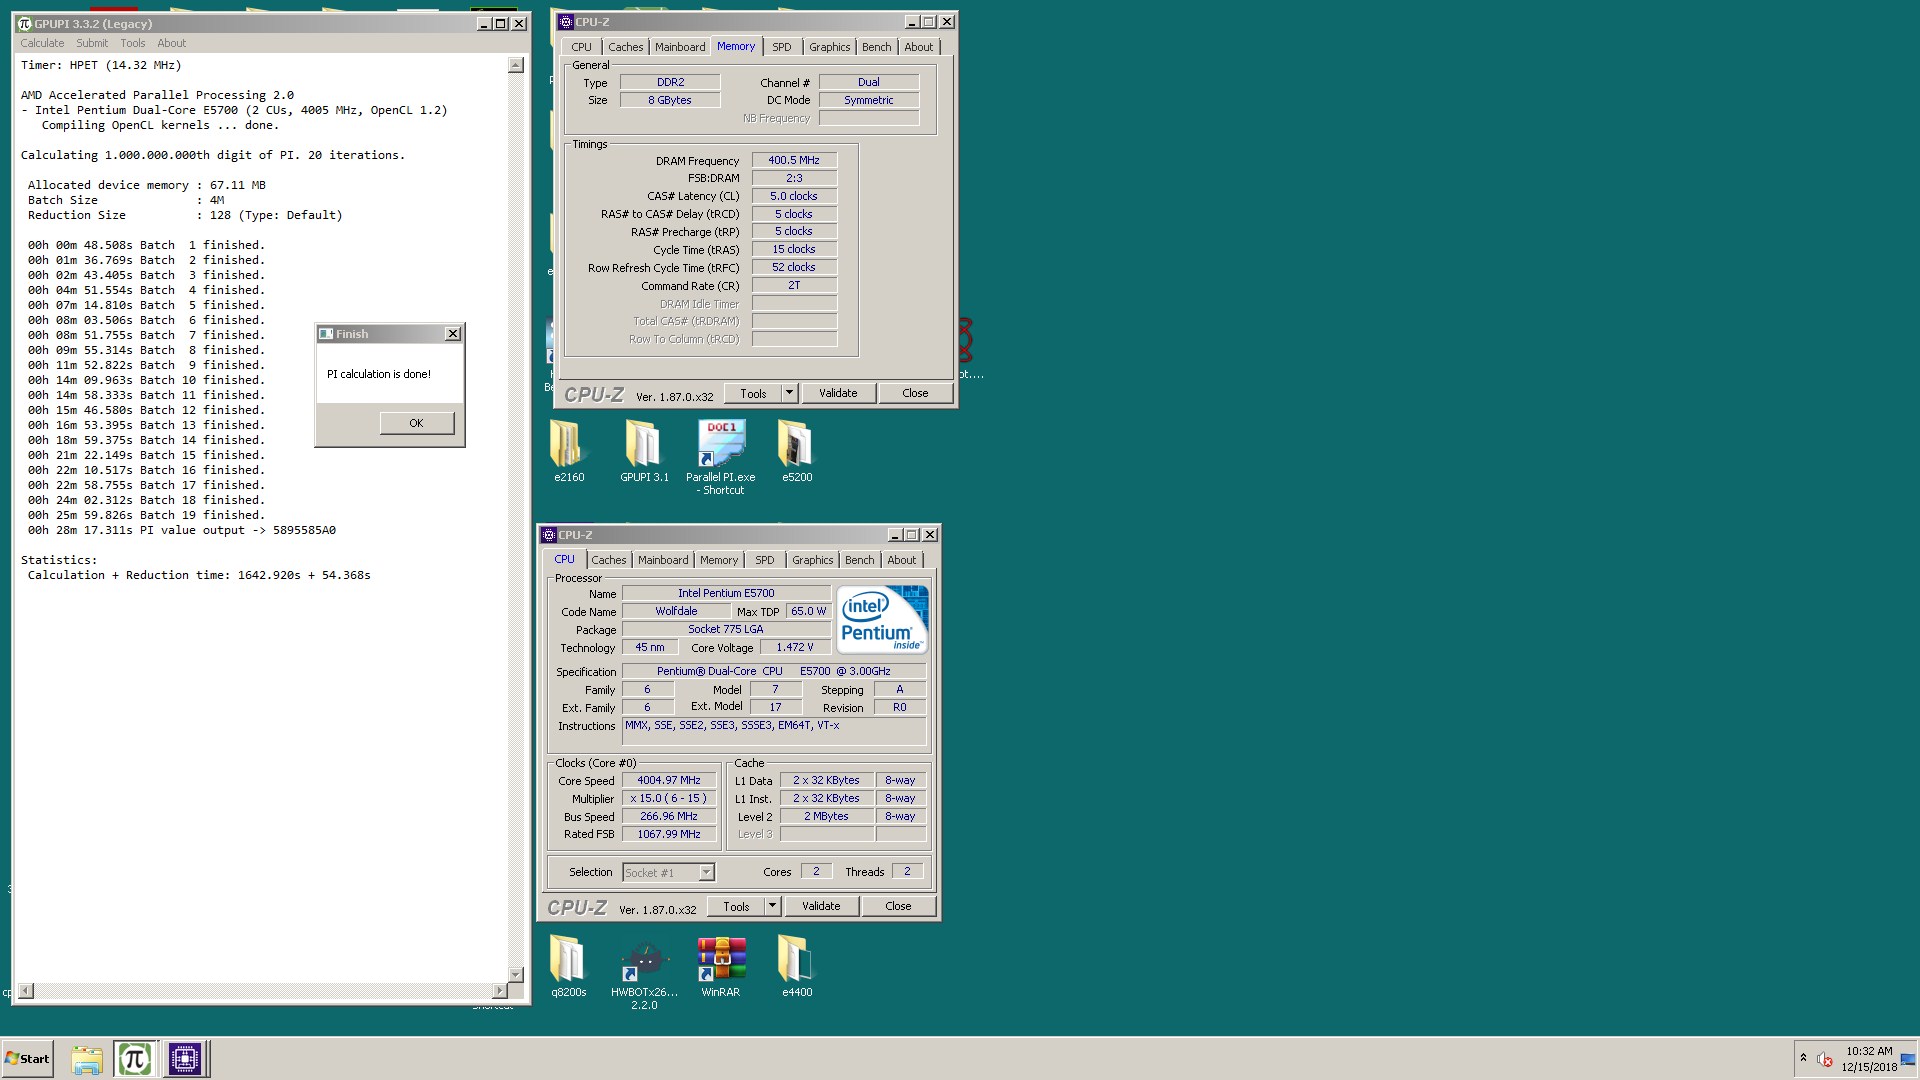Switch to Caches tab in the lower CPU-Z
Viewport: 1920px width, 1080px height.
(608, 560)
